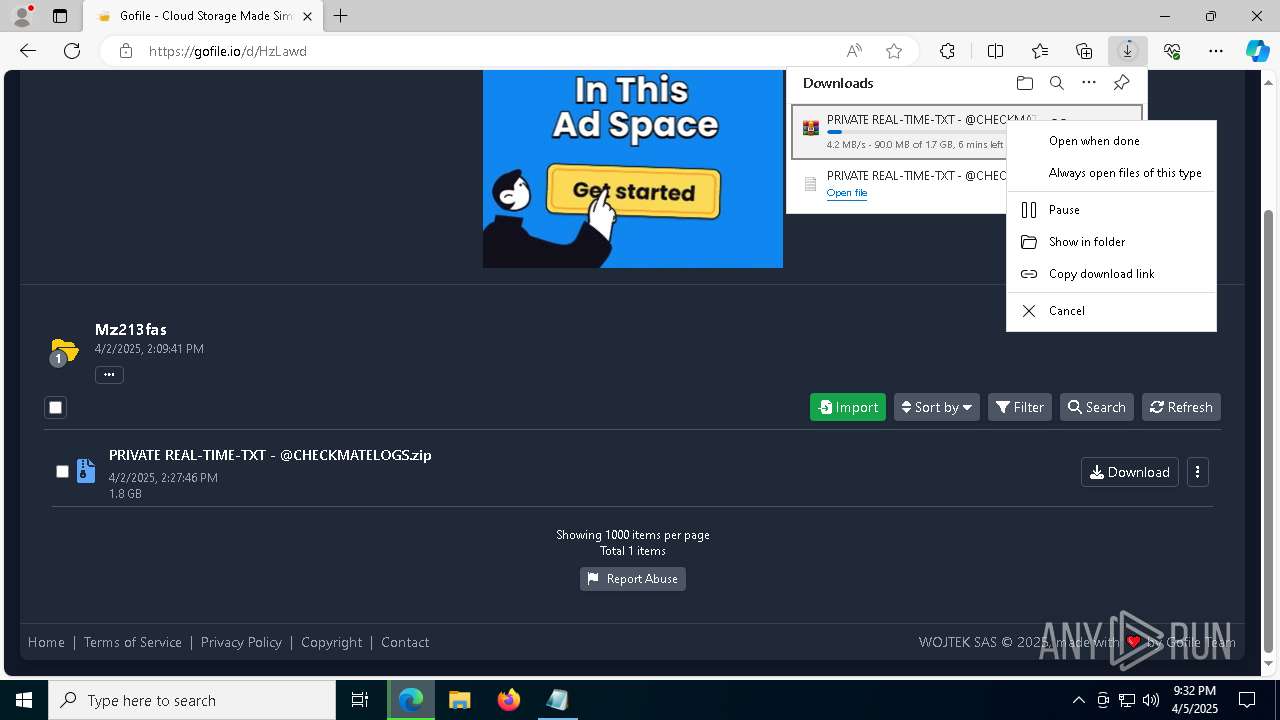Click the download progress bar
The width and height of the screenshot is (1280, 720).
(x=916, y=132)
